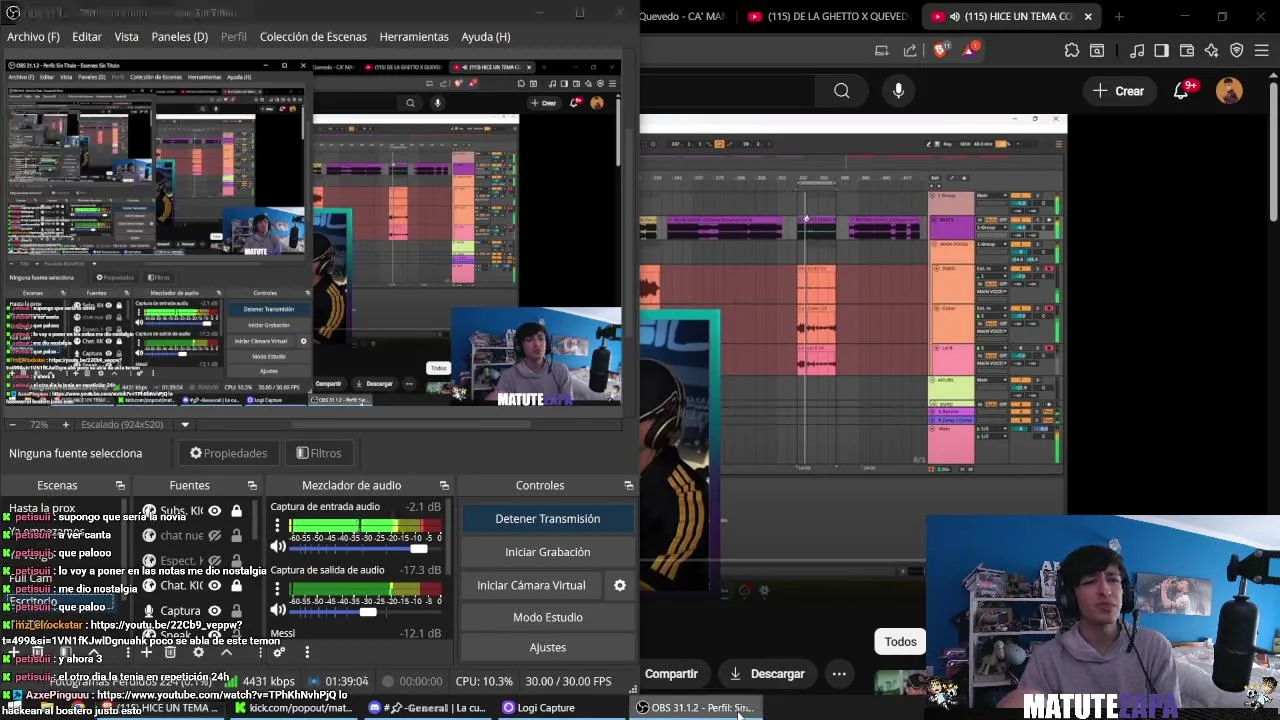Open the Brave hamburger main menu
Viewport: 1280px width, 720px height.
[1262, 50]
